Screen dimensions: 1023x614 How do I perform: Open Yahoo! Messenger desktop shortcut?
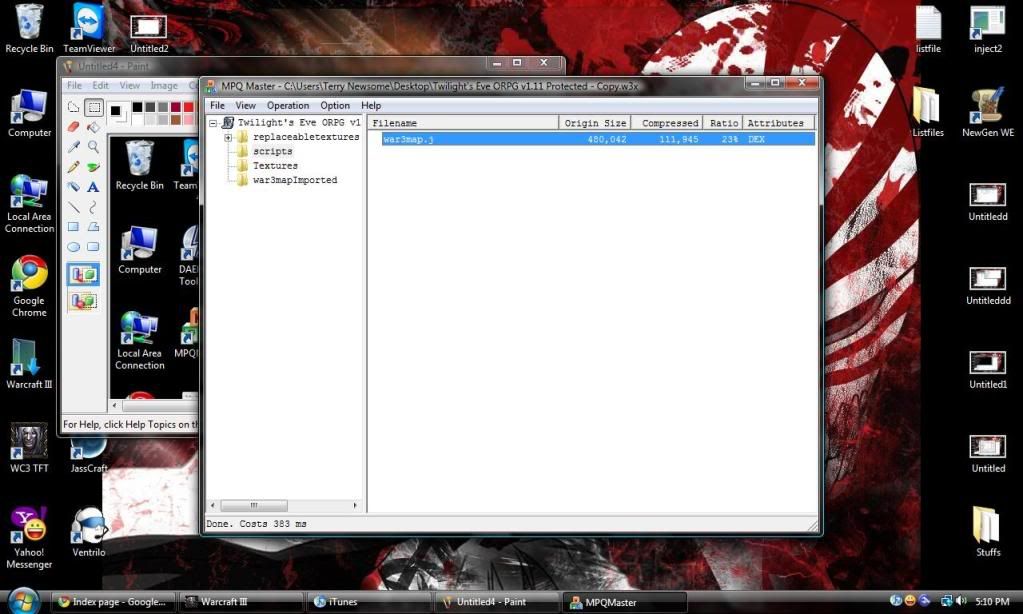[x=29, y=538]
